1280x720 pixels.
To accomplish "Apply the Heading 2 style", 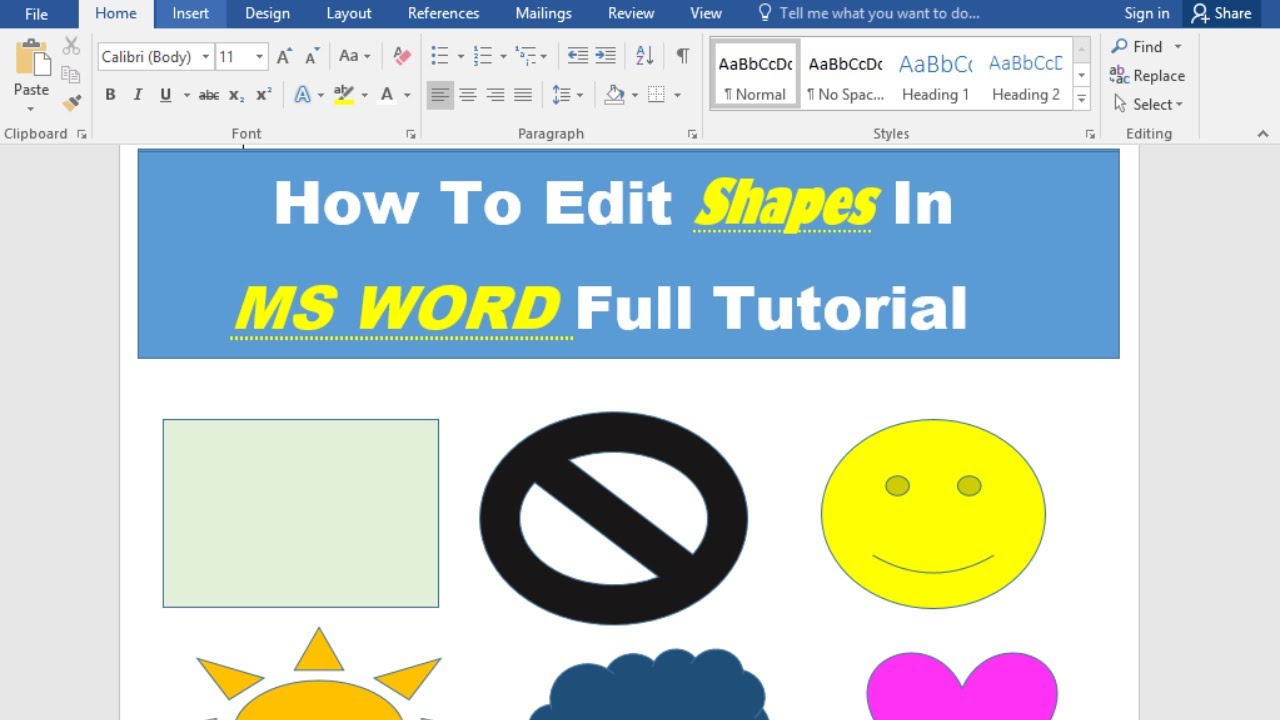I will pyautogui.click(x=1026, y=75).
